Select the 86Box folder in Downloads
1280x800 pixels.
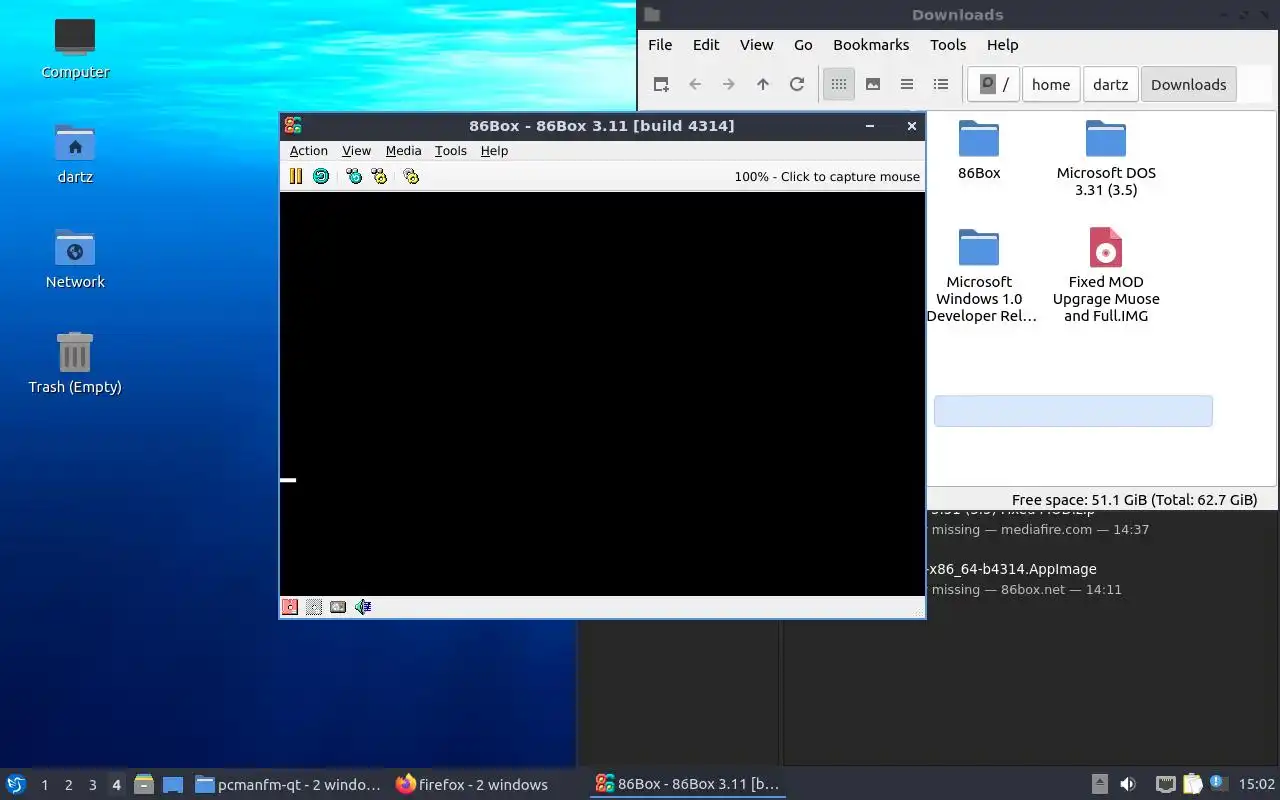click(x=979, y=150)
